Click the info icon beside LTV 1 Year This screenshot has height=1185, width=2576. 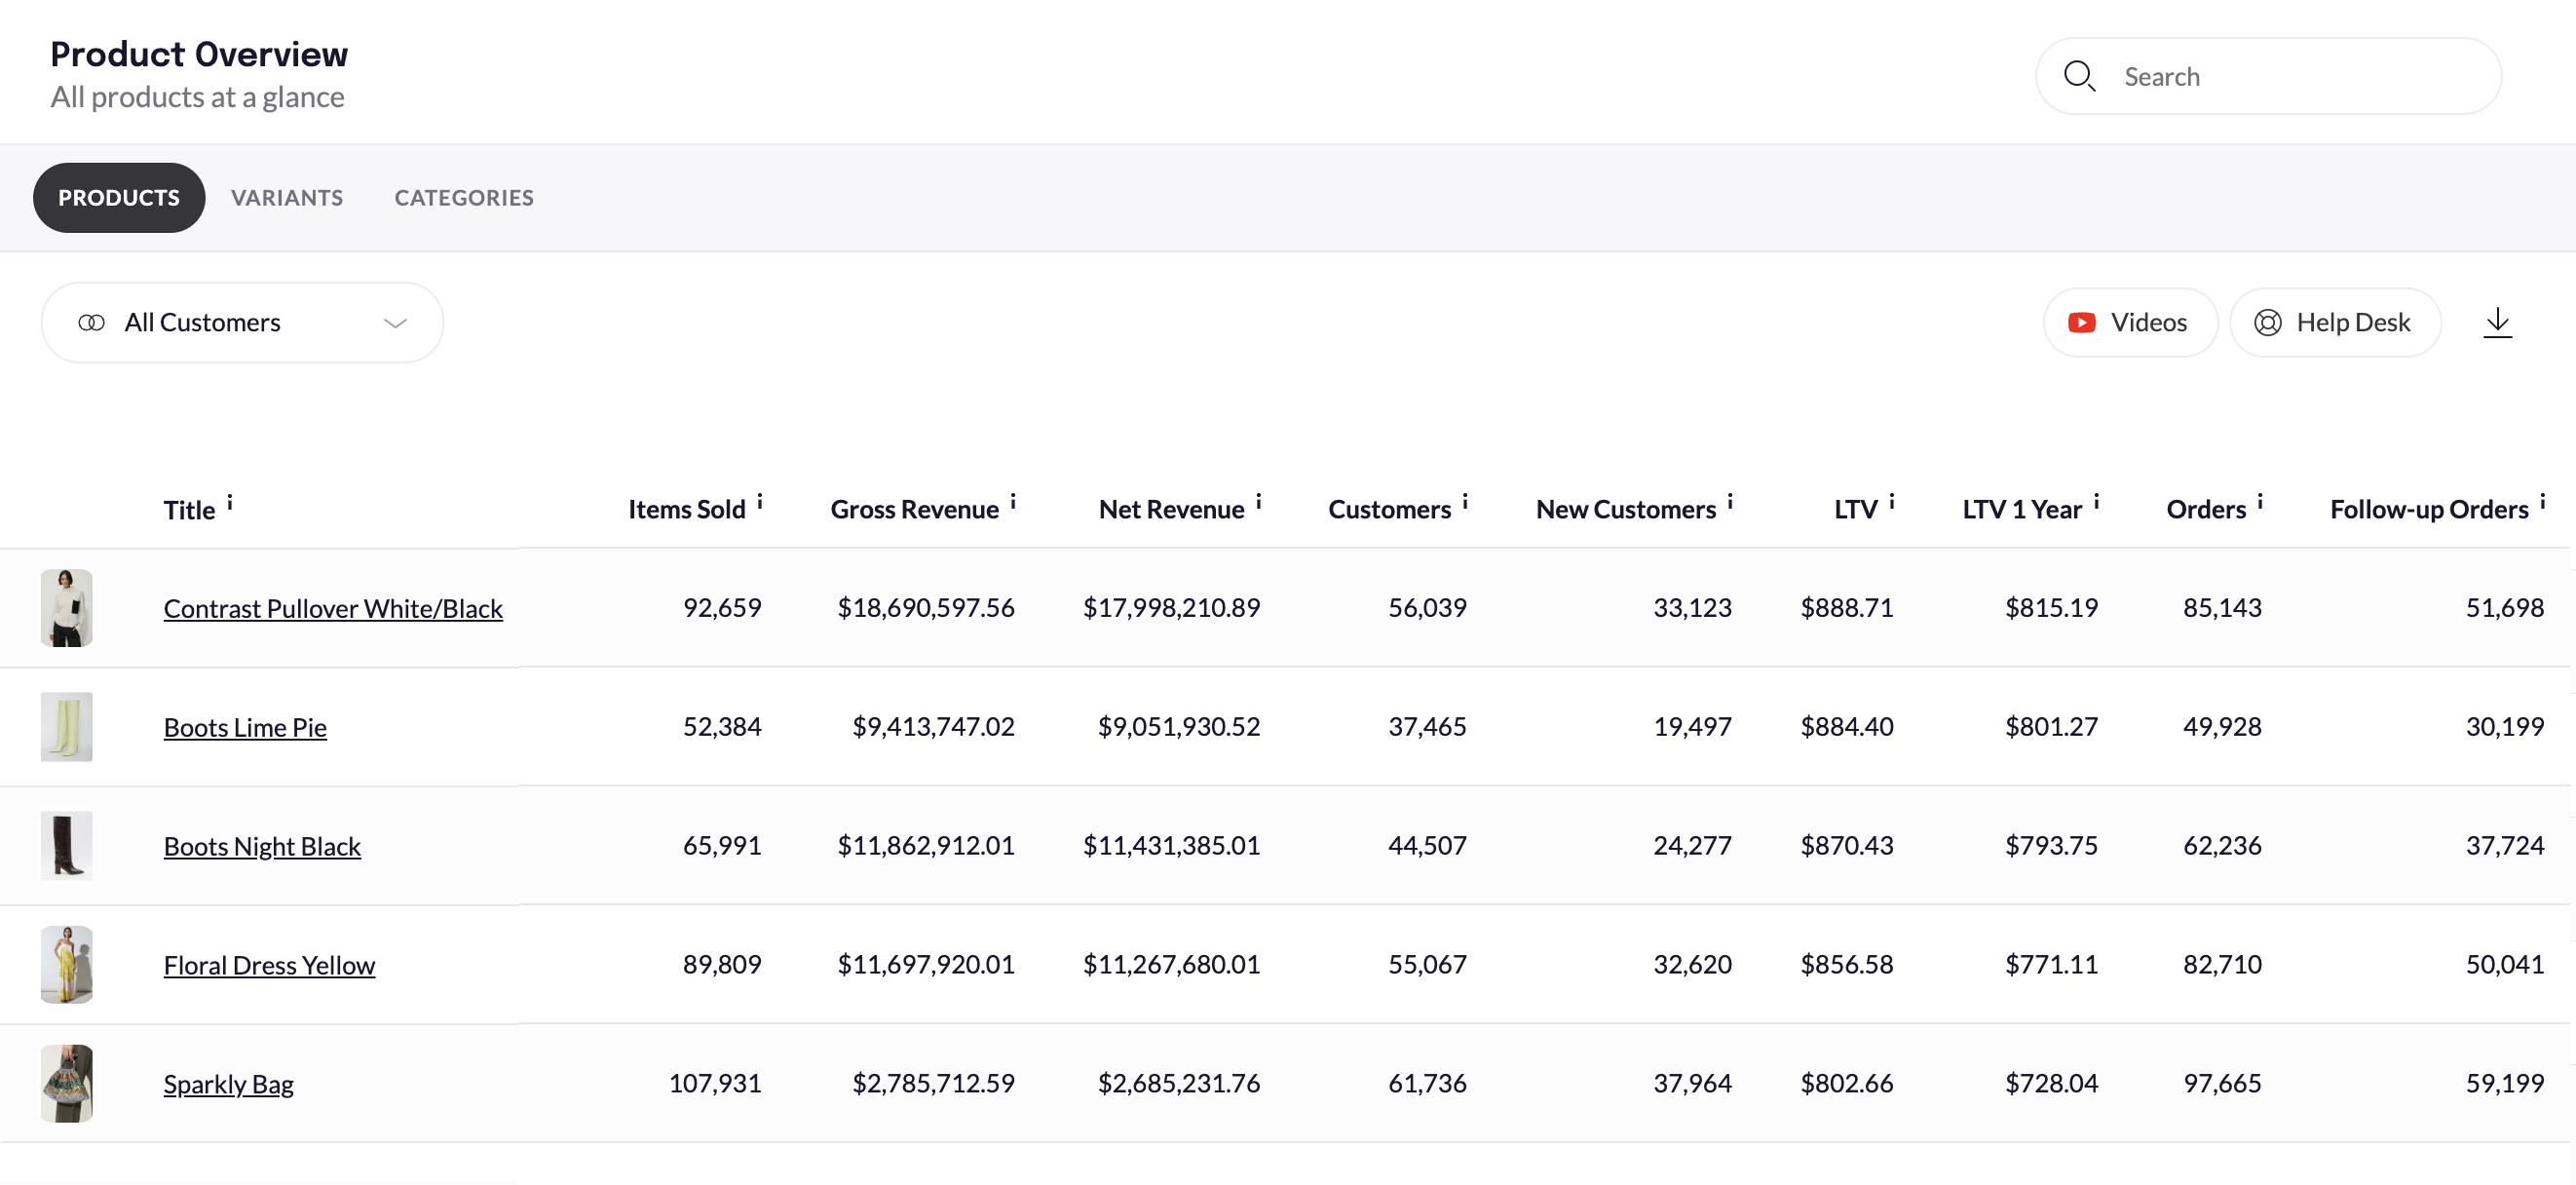coord(2096,501)
